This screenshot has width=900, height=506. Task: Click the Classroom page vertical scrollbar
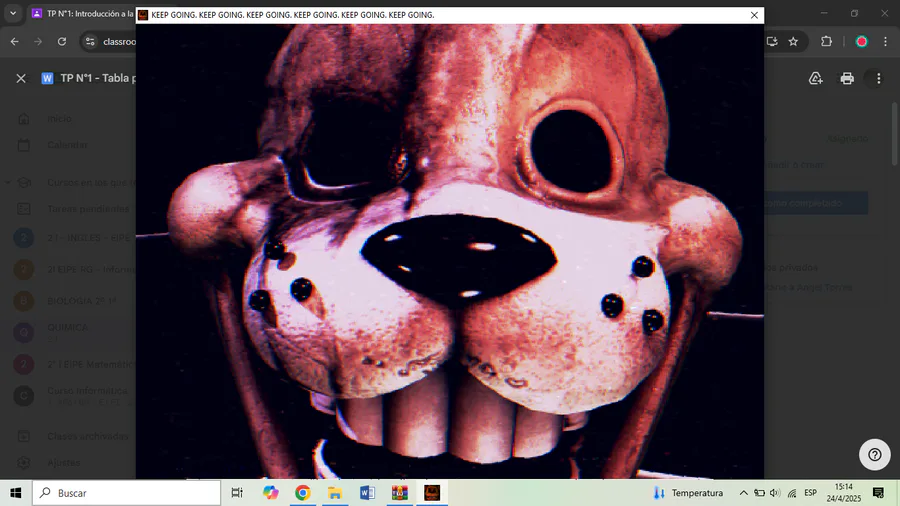895,133
